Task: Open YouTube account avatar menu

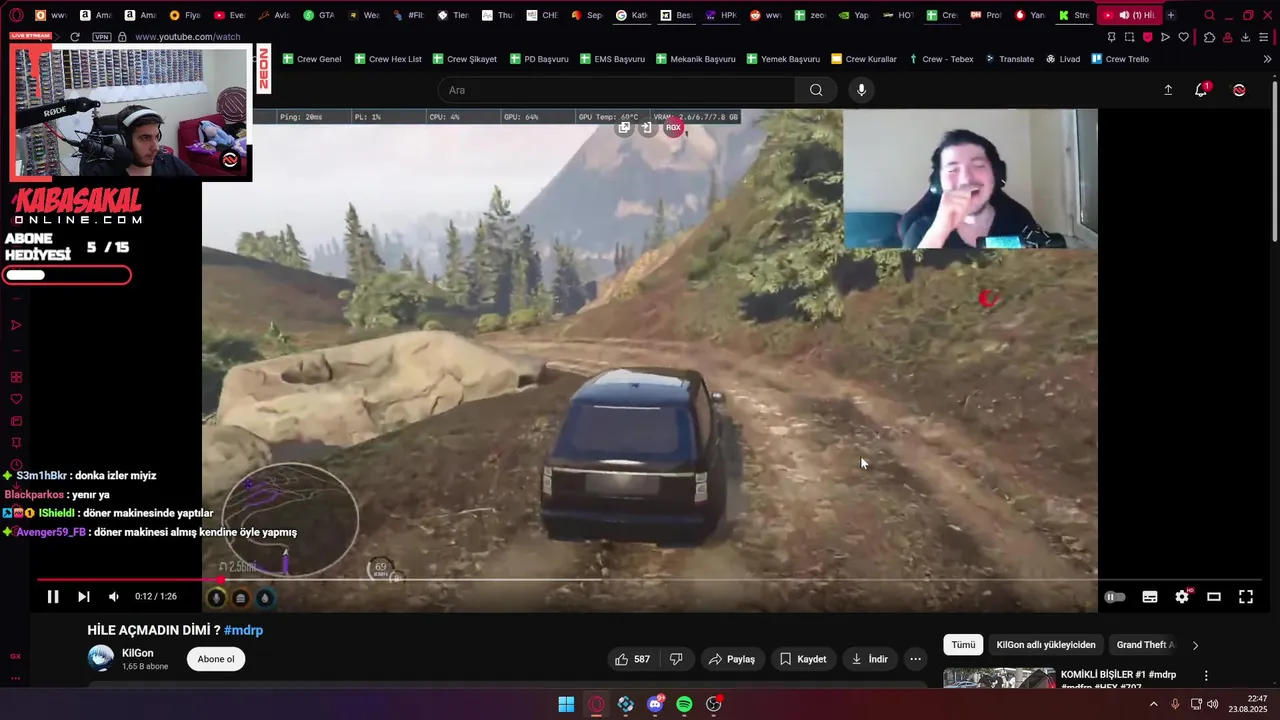Action: (1239, 90)
